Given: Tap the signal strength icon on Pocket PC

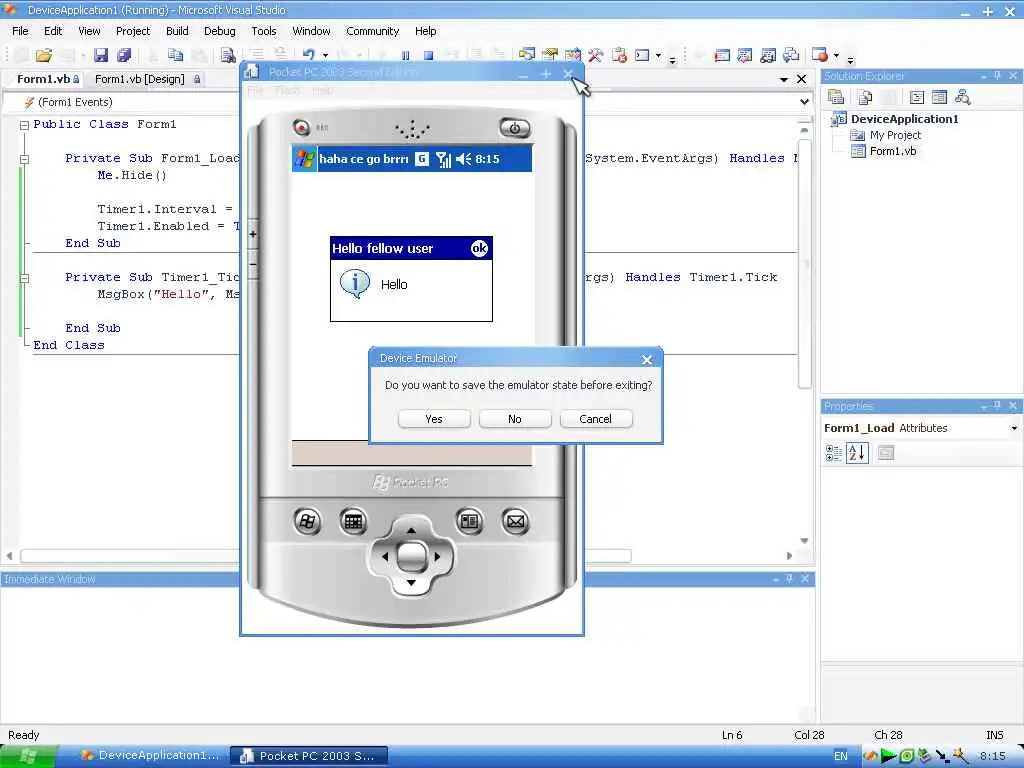Looking at the screenshot, I should [443, 159].
